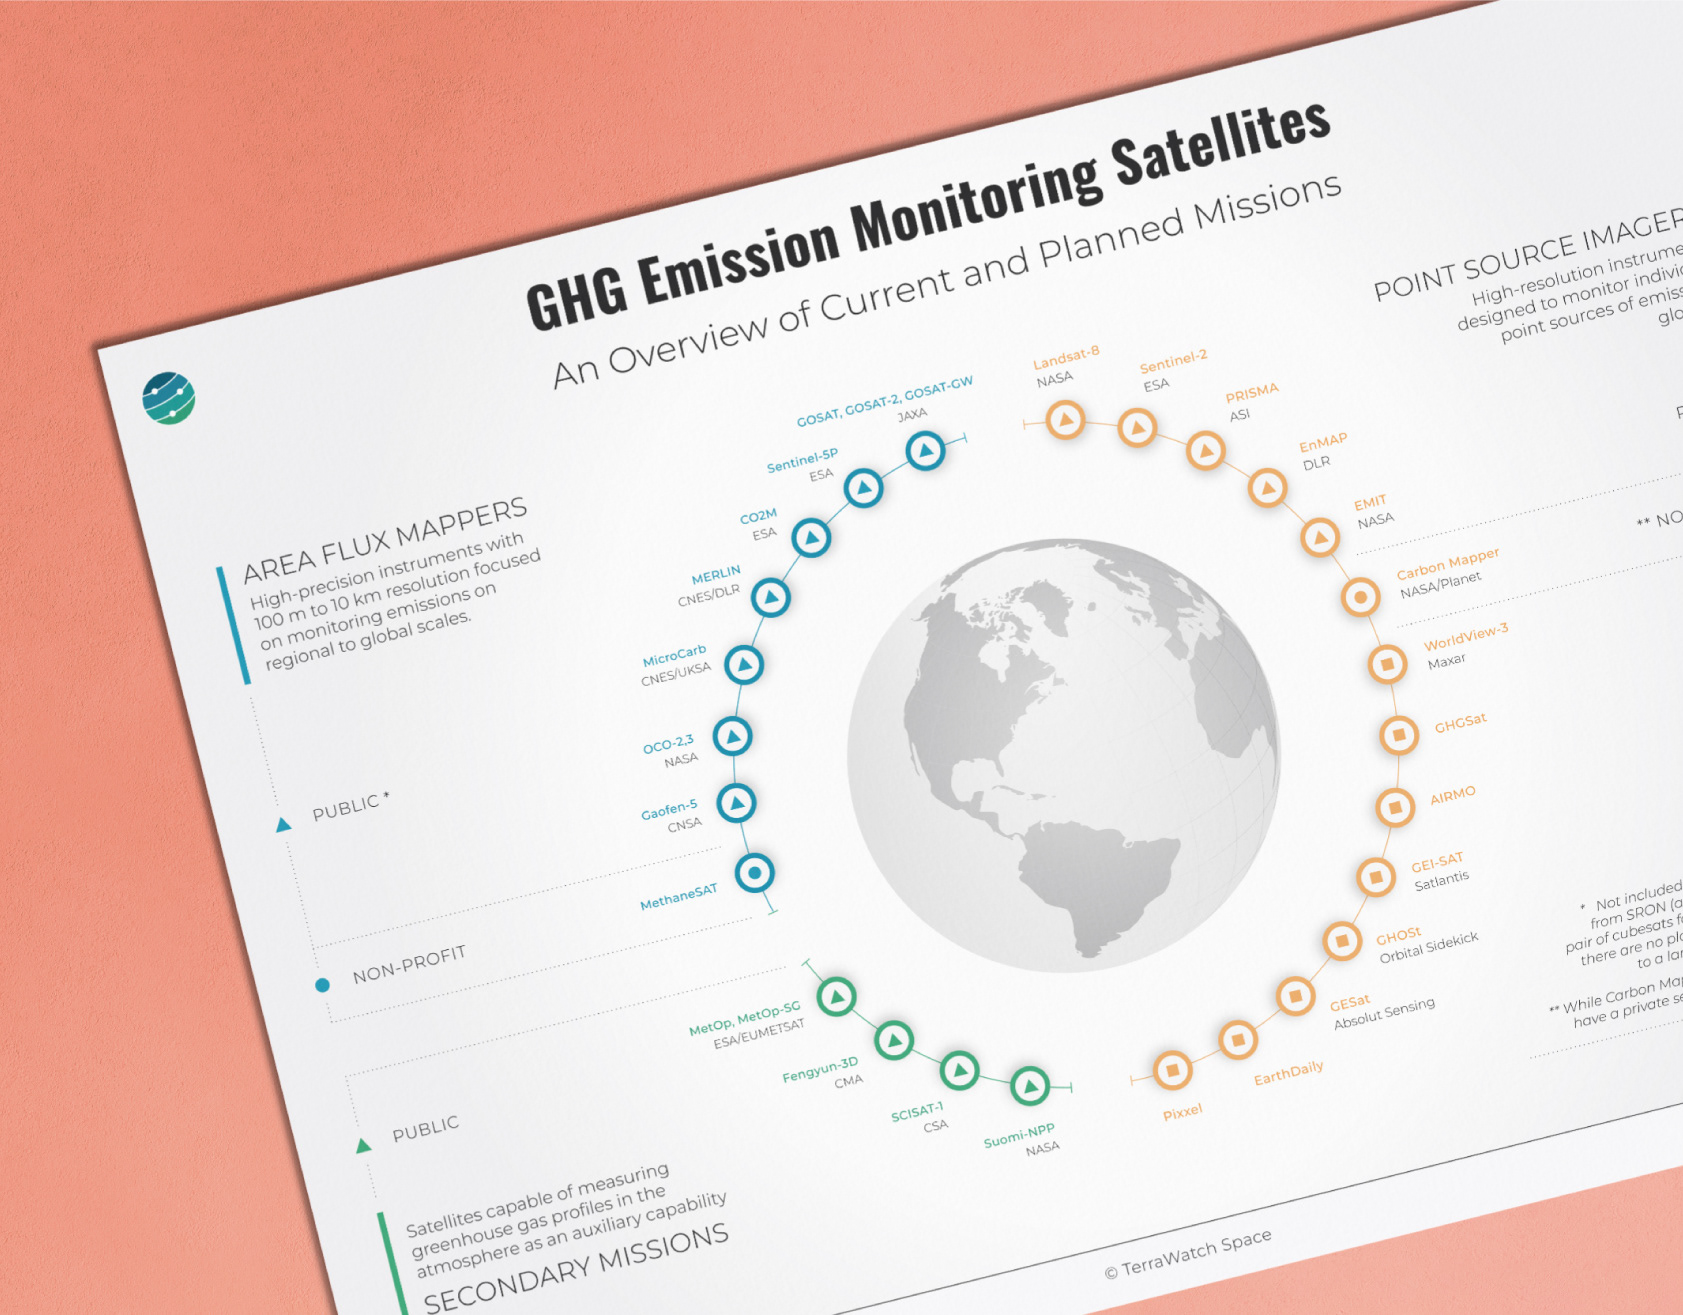
Task: Click the 'Maxar' label text
Action: (x=1446, y=661)
